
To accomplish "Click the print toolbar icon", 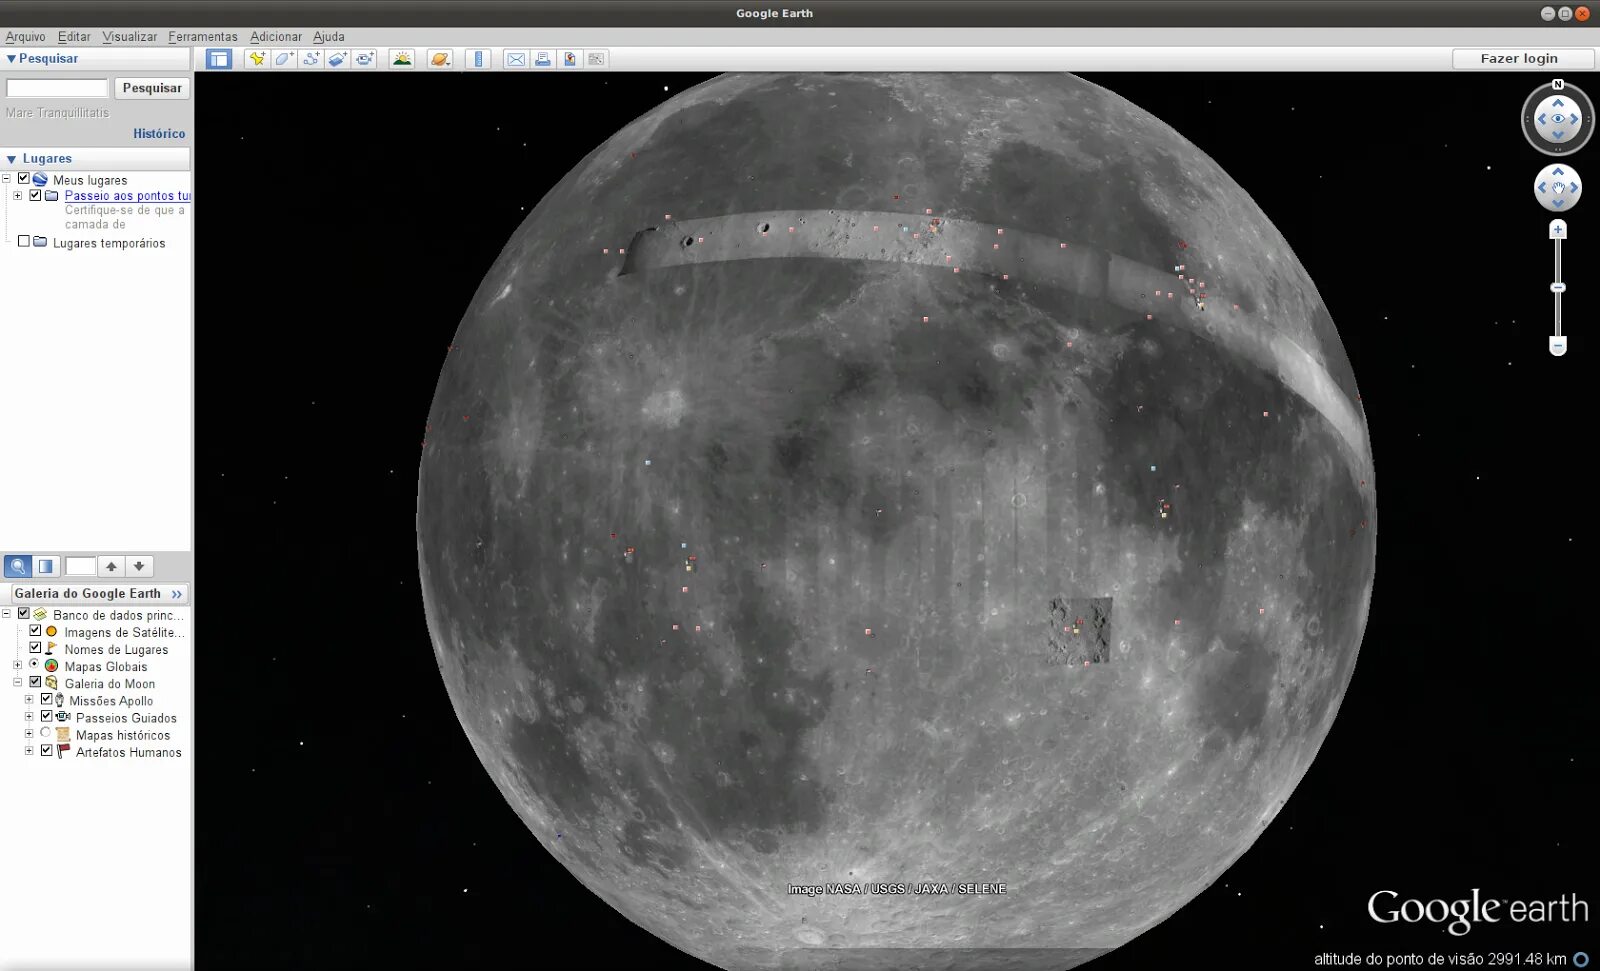I will point(543,59).
